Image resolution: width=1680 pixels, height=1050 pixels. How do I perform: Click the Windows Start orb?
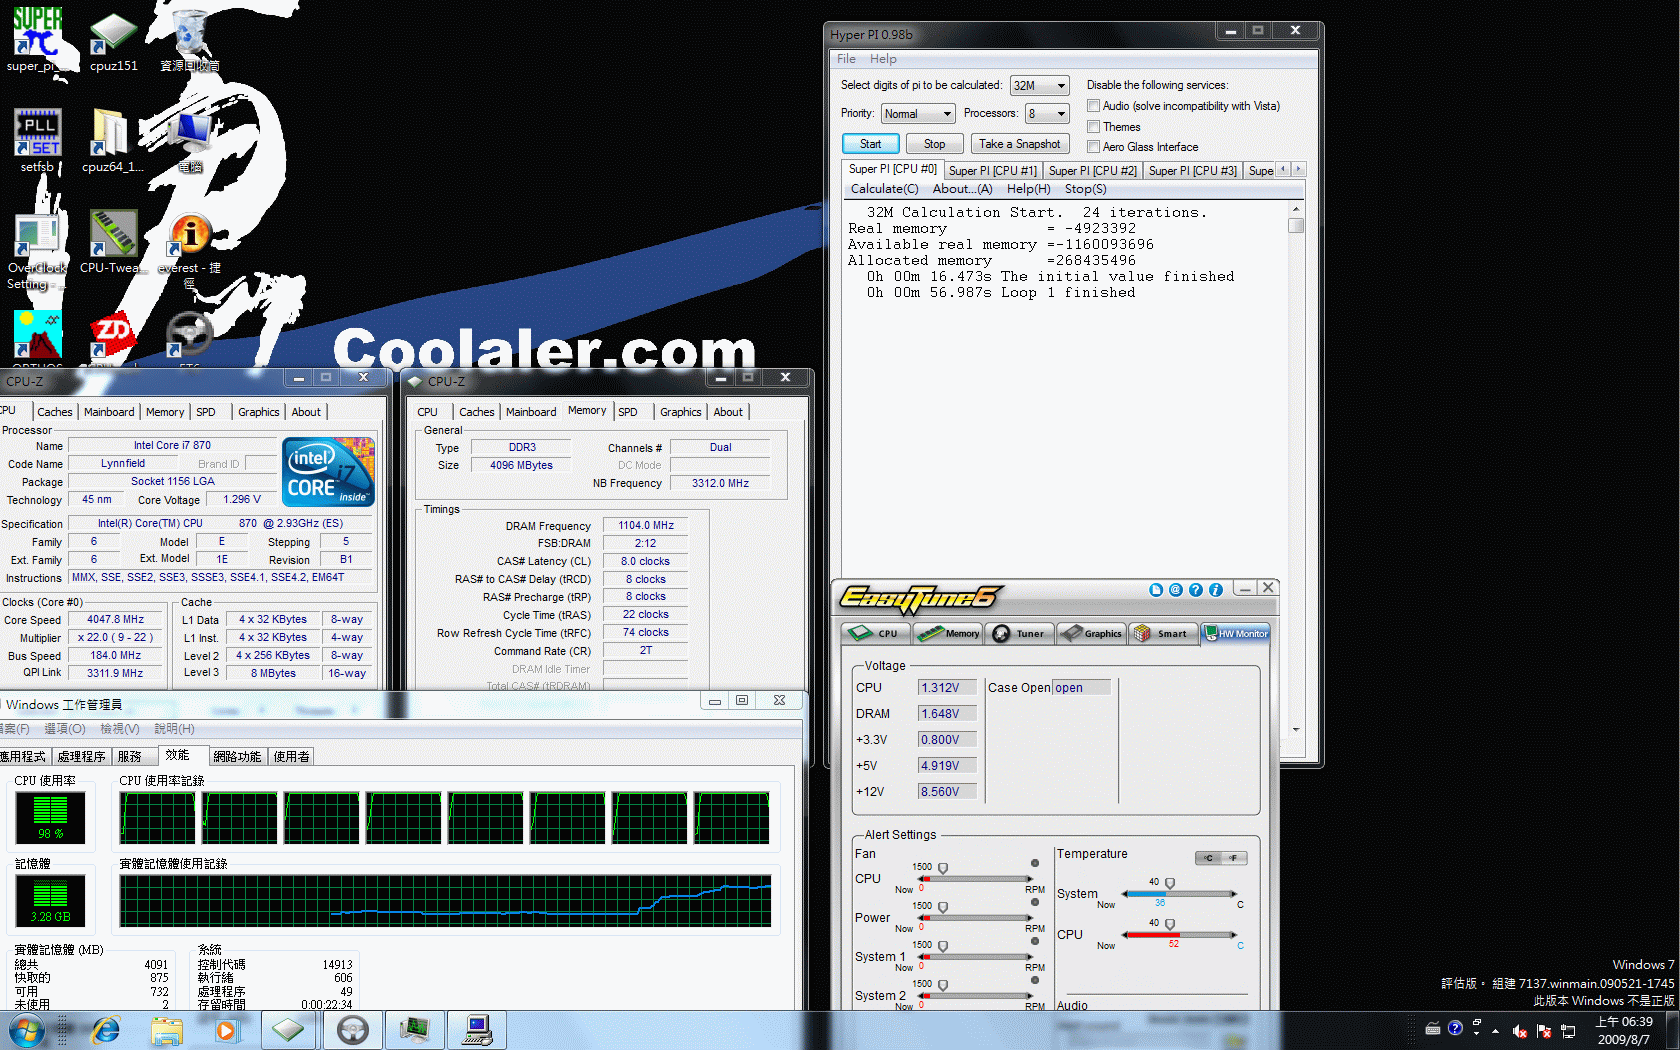coord(26,1030)
